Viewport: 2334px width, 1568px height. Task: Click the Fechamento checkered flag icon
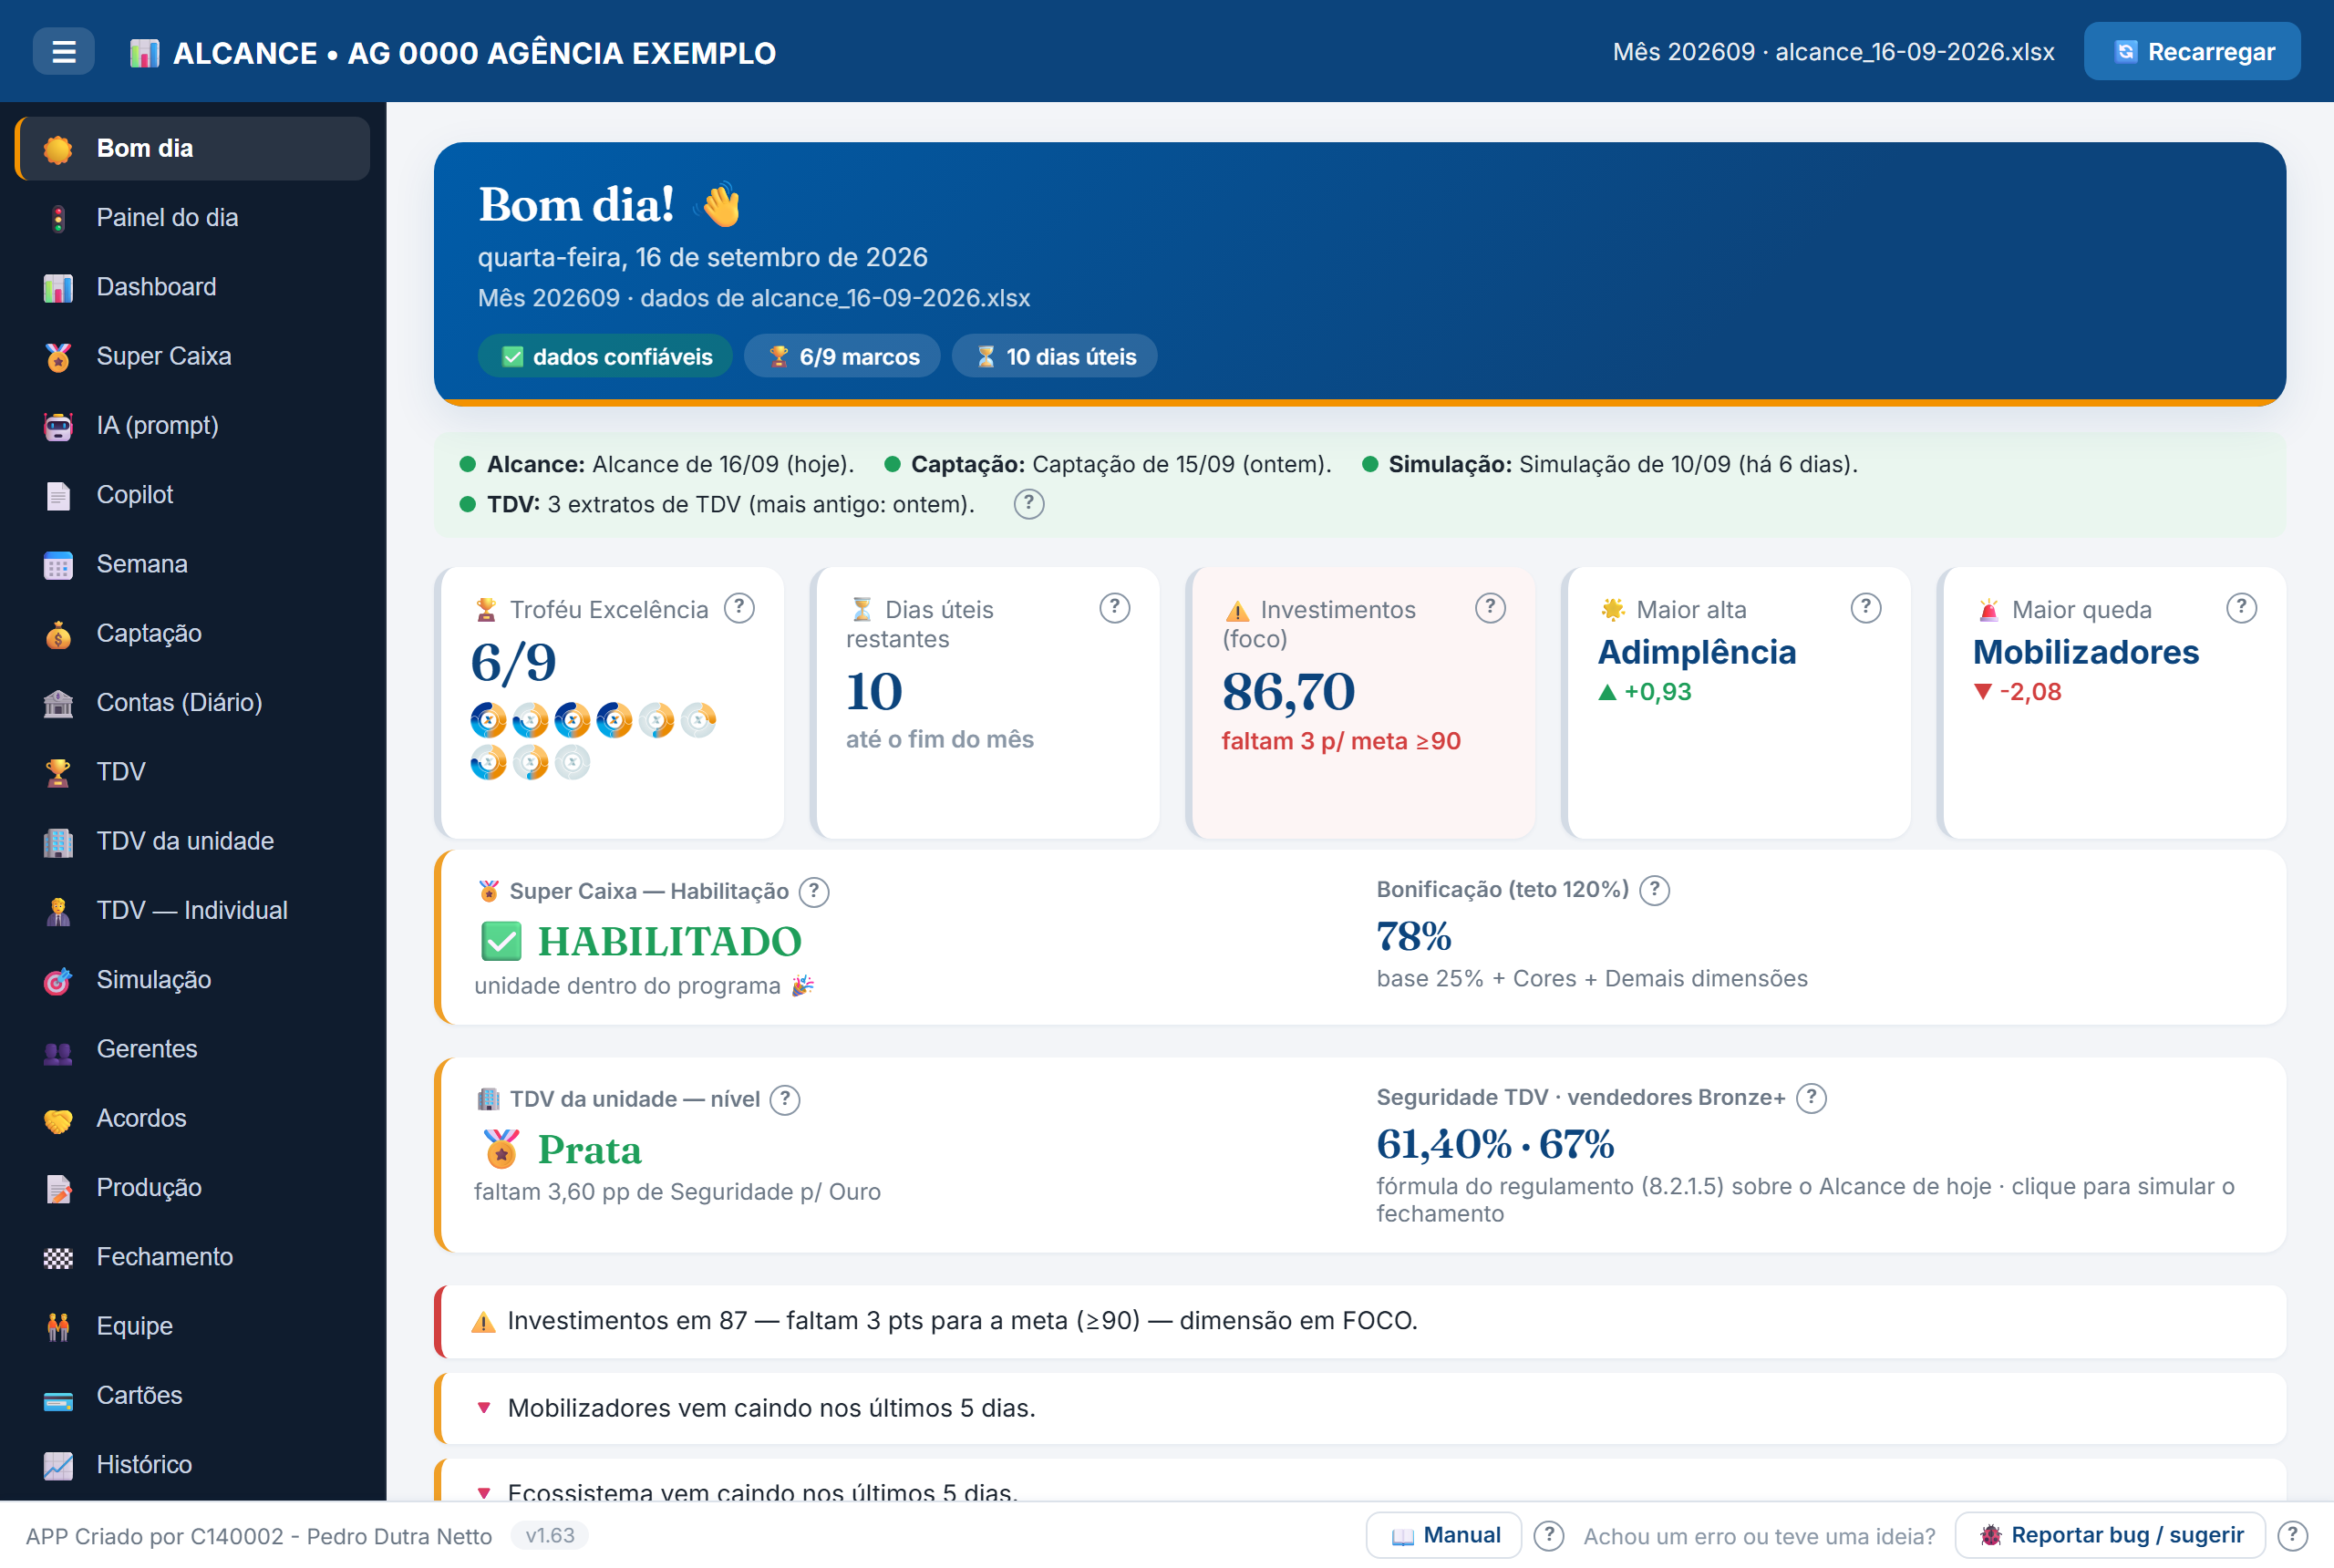58,1257
